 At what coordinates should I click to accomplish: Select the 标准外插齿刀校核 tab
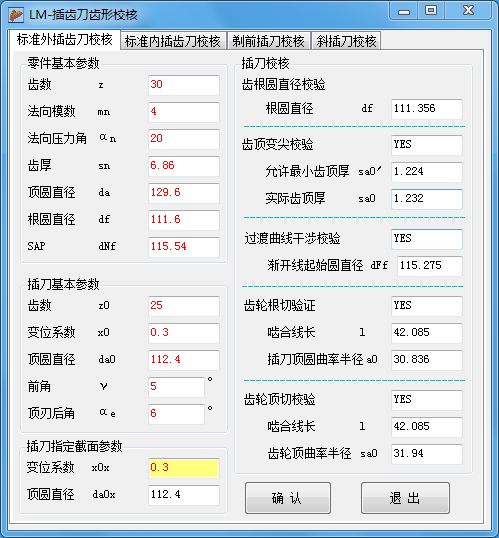[x=64, y=40]
